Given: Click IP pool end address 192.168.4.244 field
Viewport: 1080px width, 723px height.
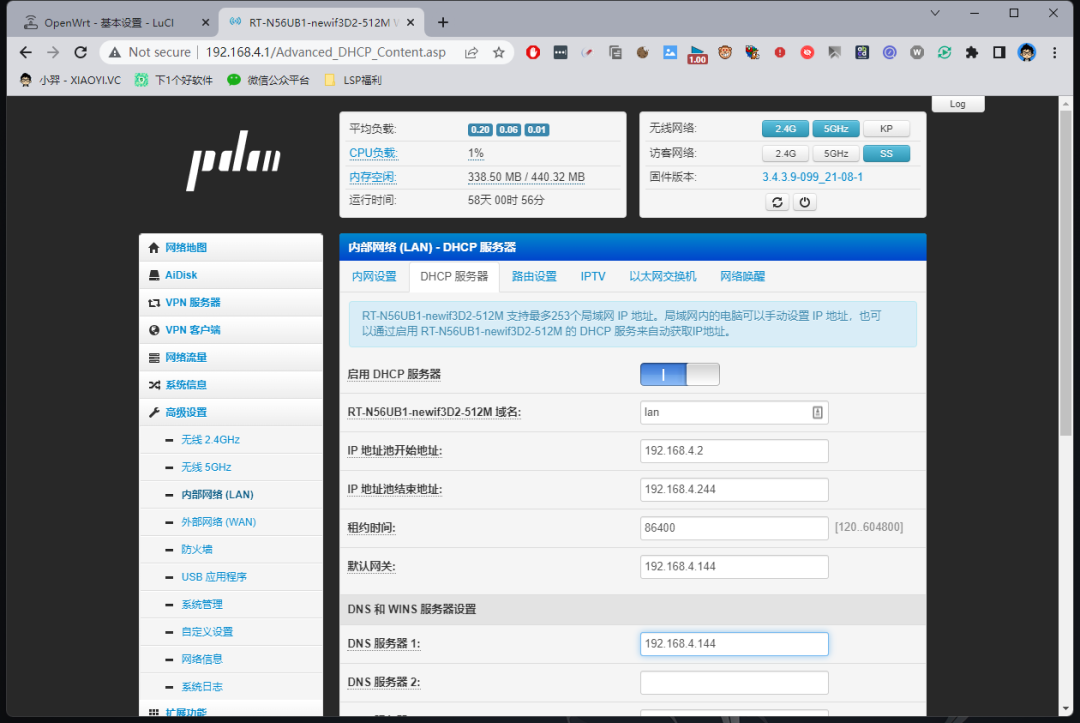Looking at the screenshot, I should coord(734,490).
